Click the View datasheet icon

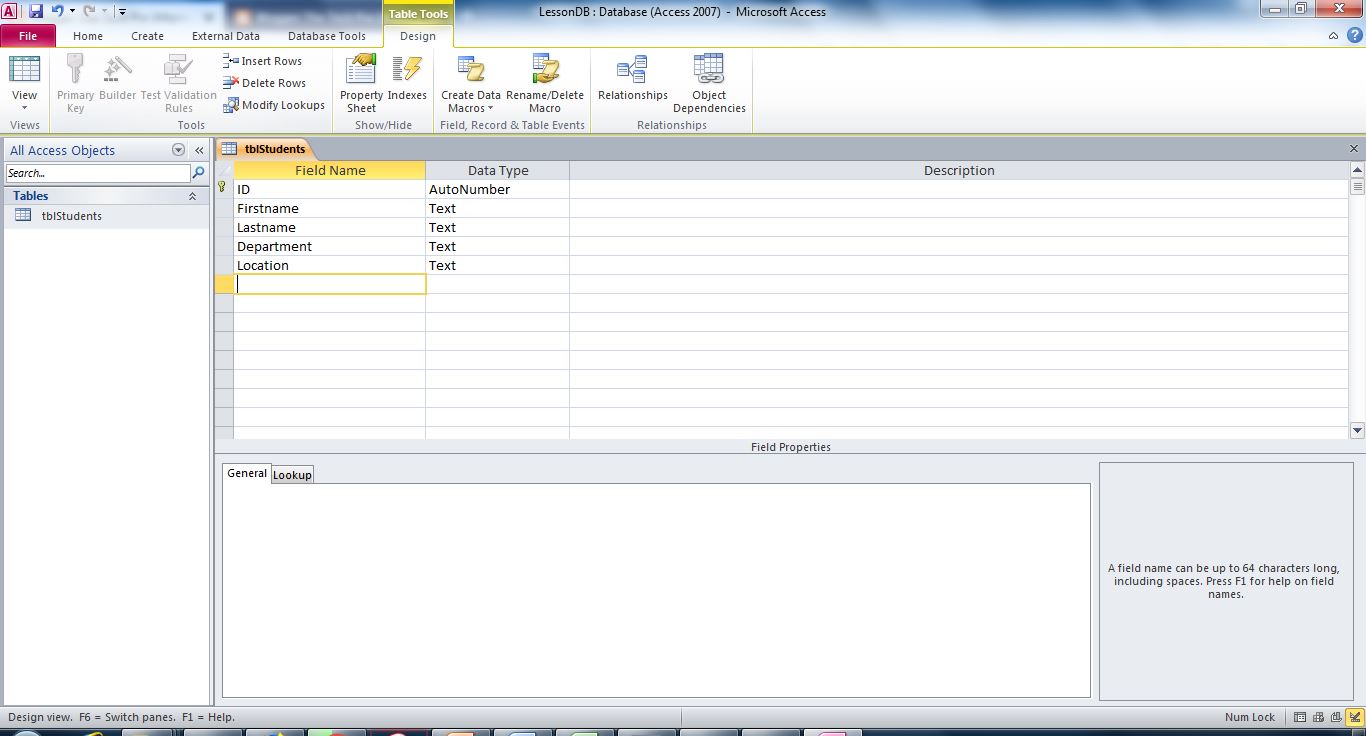point(24,69)
